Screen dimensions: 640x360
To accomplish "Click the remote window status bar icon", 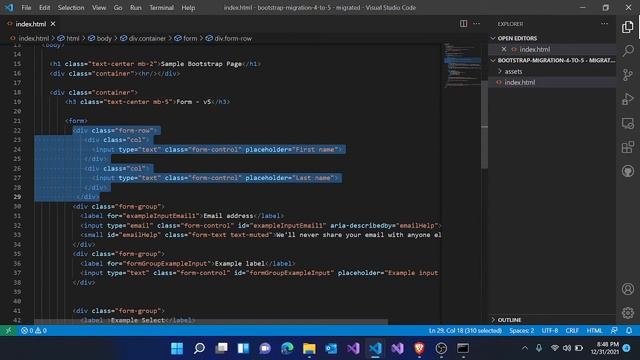I will 8,331.
